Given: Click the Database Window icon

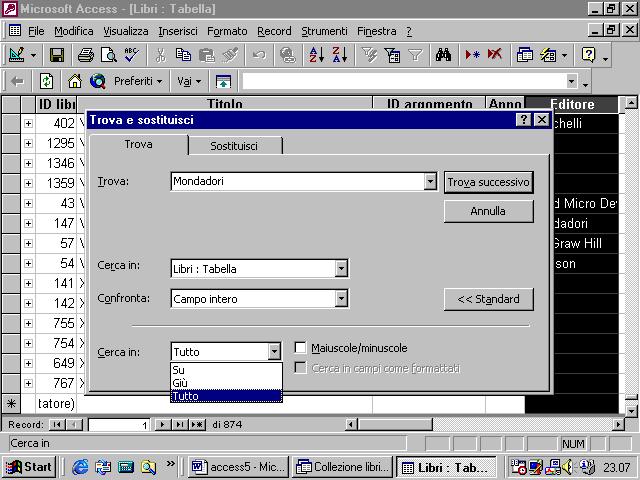Looking at the screenshot, I should pyautogui.click(x=524, y=55).
